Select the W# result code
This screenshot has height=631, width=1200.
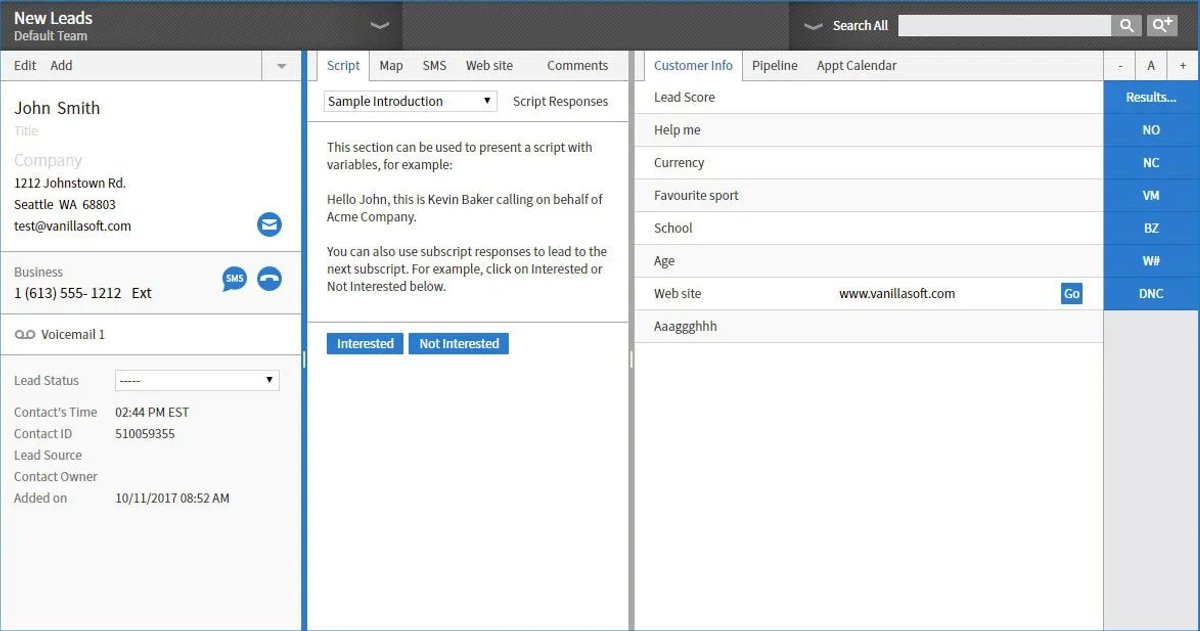coord(1151,261)
